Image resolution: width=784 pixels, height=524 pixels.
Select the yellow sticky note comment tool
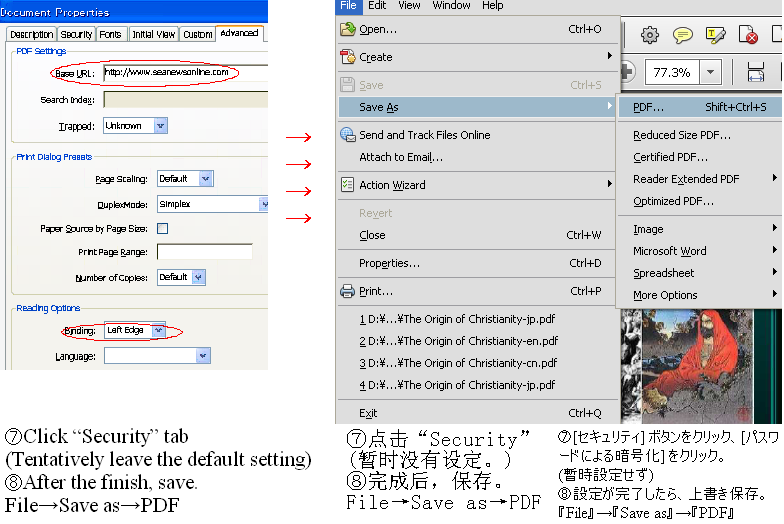click(683, 35)
